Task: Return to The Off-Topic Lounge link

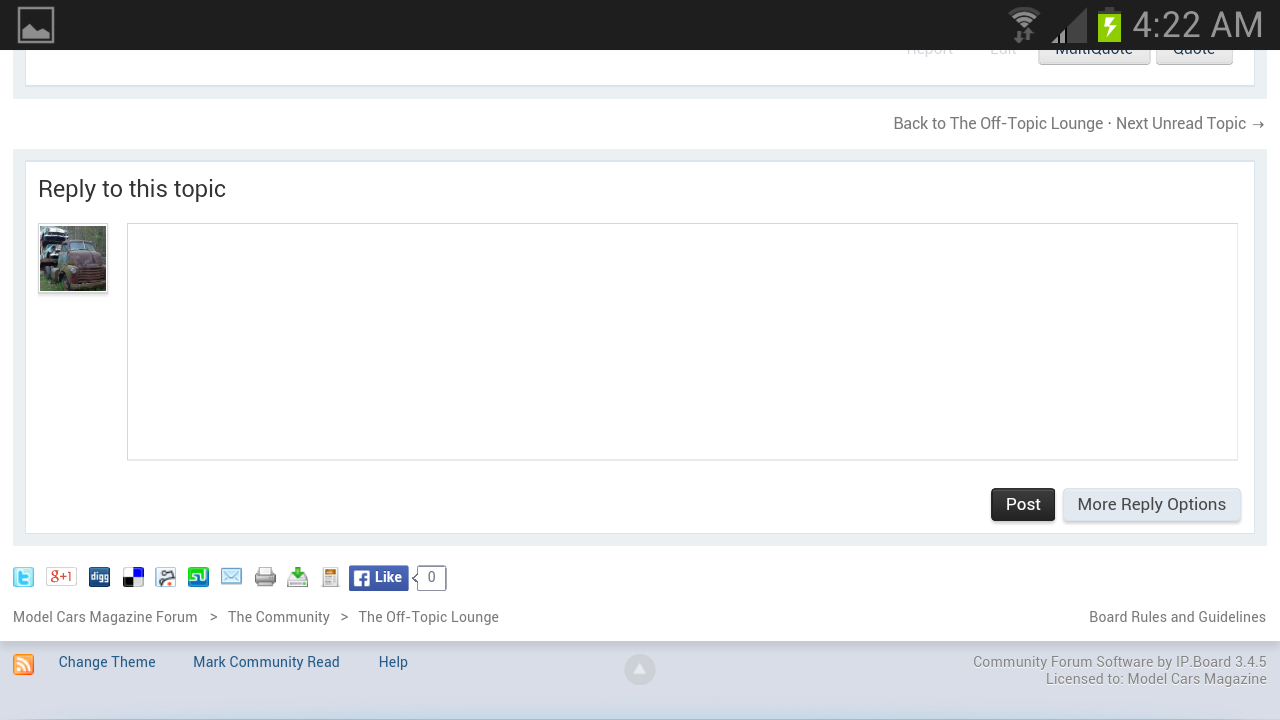Action: (998, 124)
